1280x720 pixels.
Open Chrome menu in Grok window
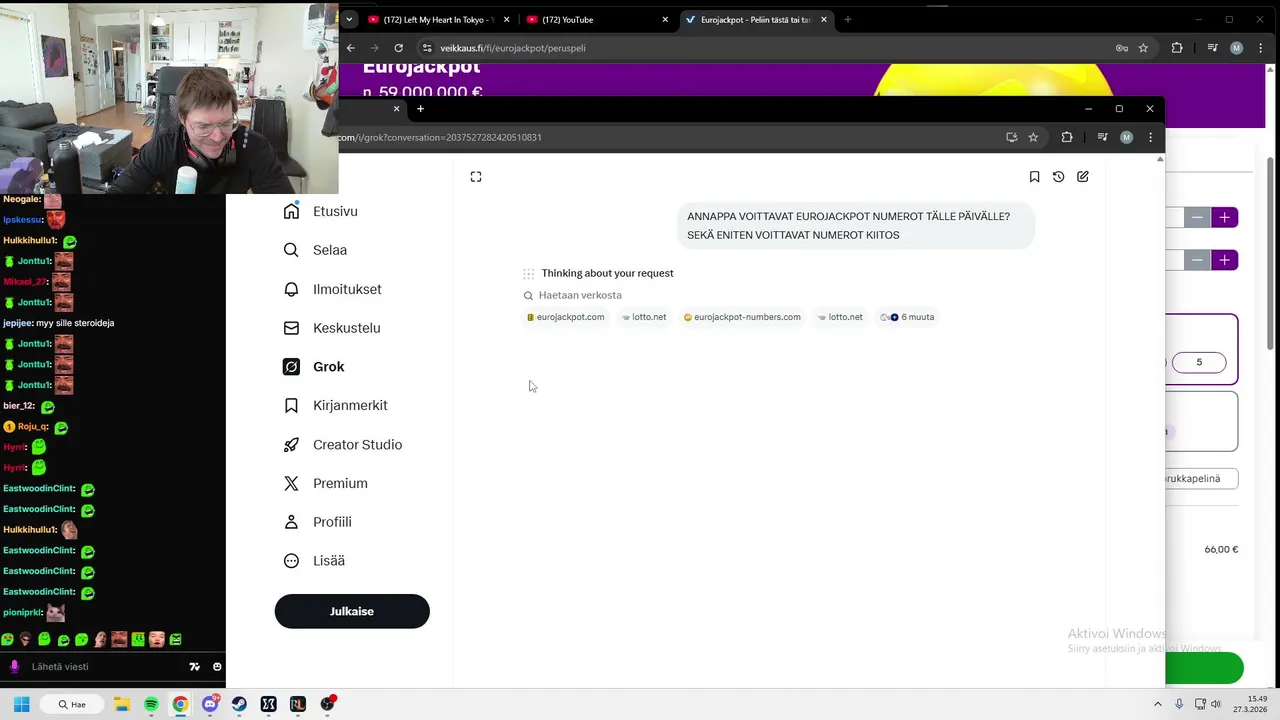[x=1150, y=137]
